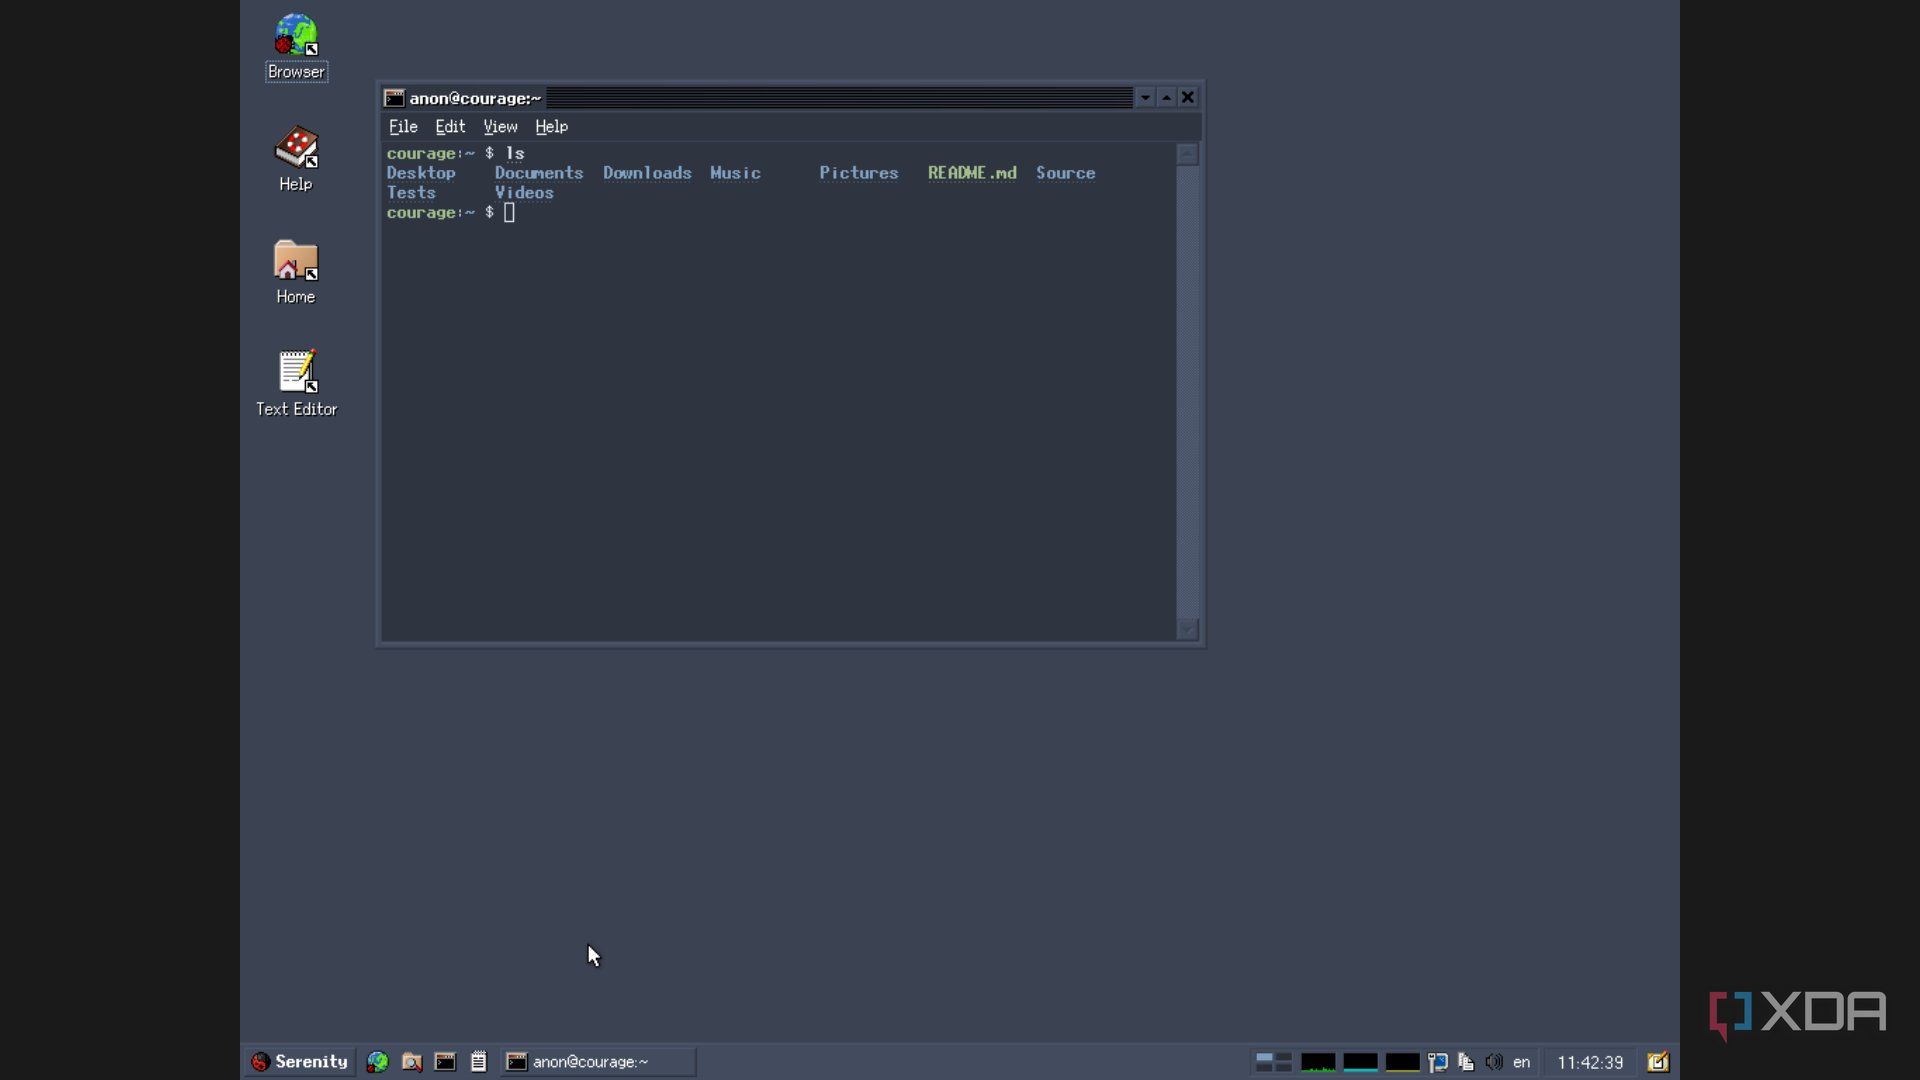Open the Help desktop shortcut
1920x1080 pixels.
pyautogui.click(x=296, y=159)
